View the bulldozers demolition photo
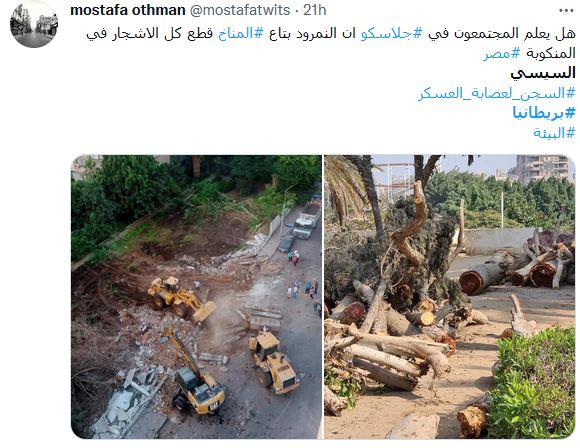The image size is (580, 448). [x=196, y=297]
